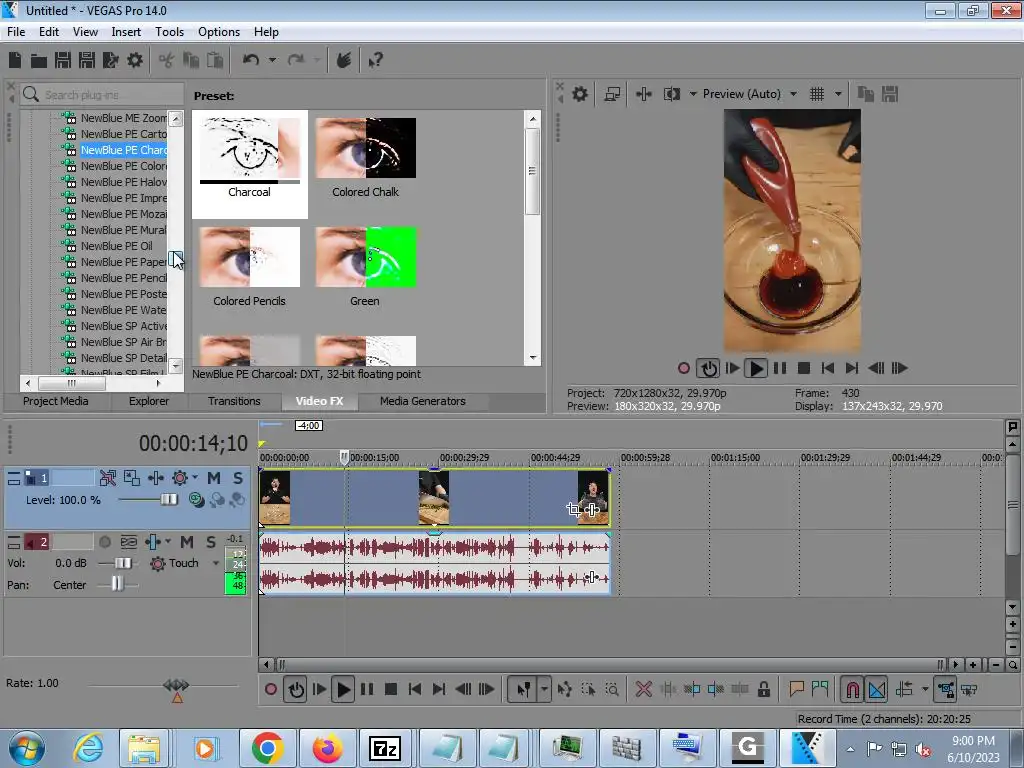The height and width of the screenshot is (768, 1024).
Task: Click Event Pan/Crop icon on video clip
Action: [x=573, y=509]
